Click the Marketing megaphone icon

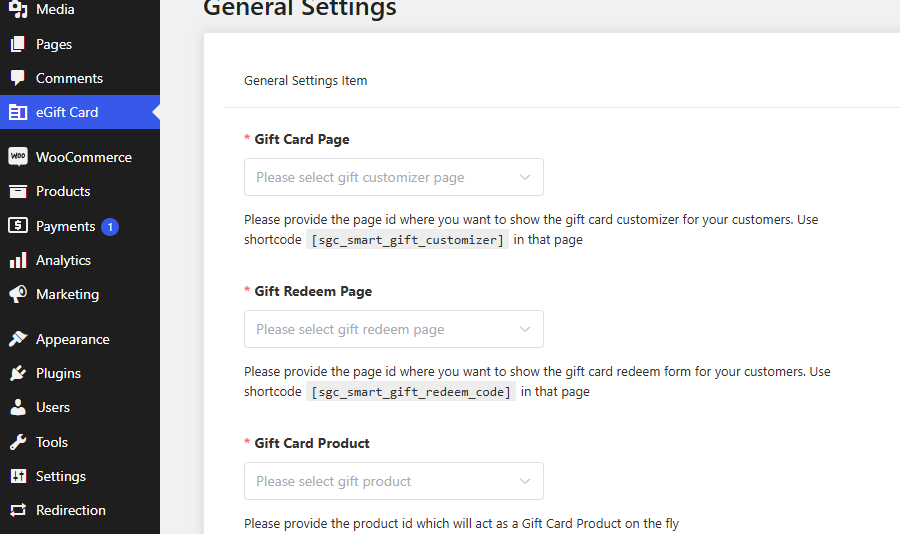(18, 294)
